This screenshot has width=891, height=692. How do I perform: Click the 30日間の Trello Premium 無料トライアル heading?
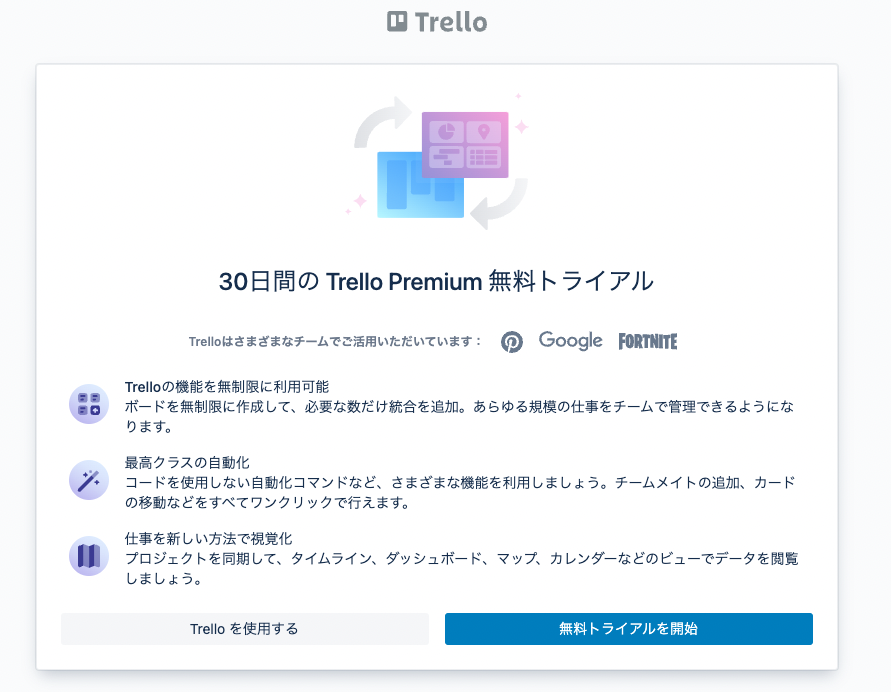tap(436, 282)
